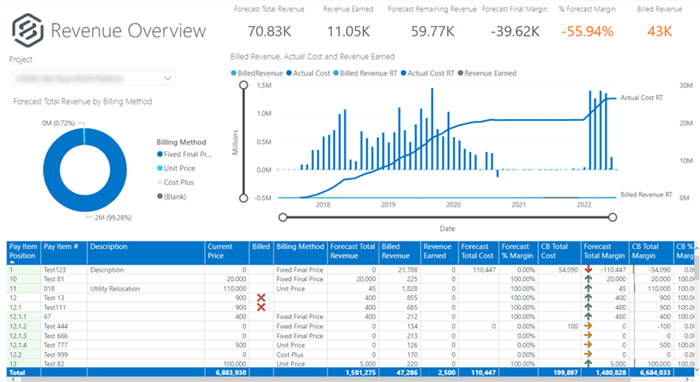Image resolution: width=700 pixels, height=382 pixels.
Task: Toggle the Billed Revenue RT legend marker
Action: point(336,73)
